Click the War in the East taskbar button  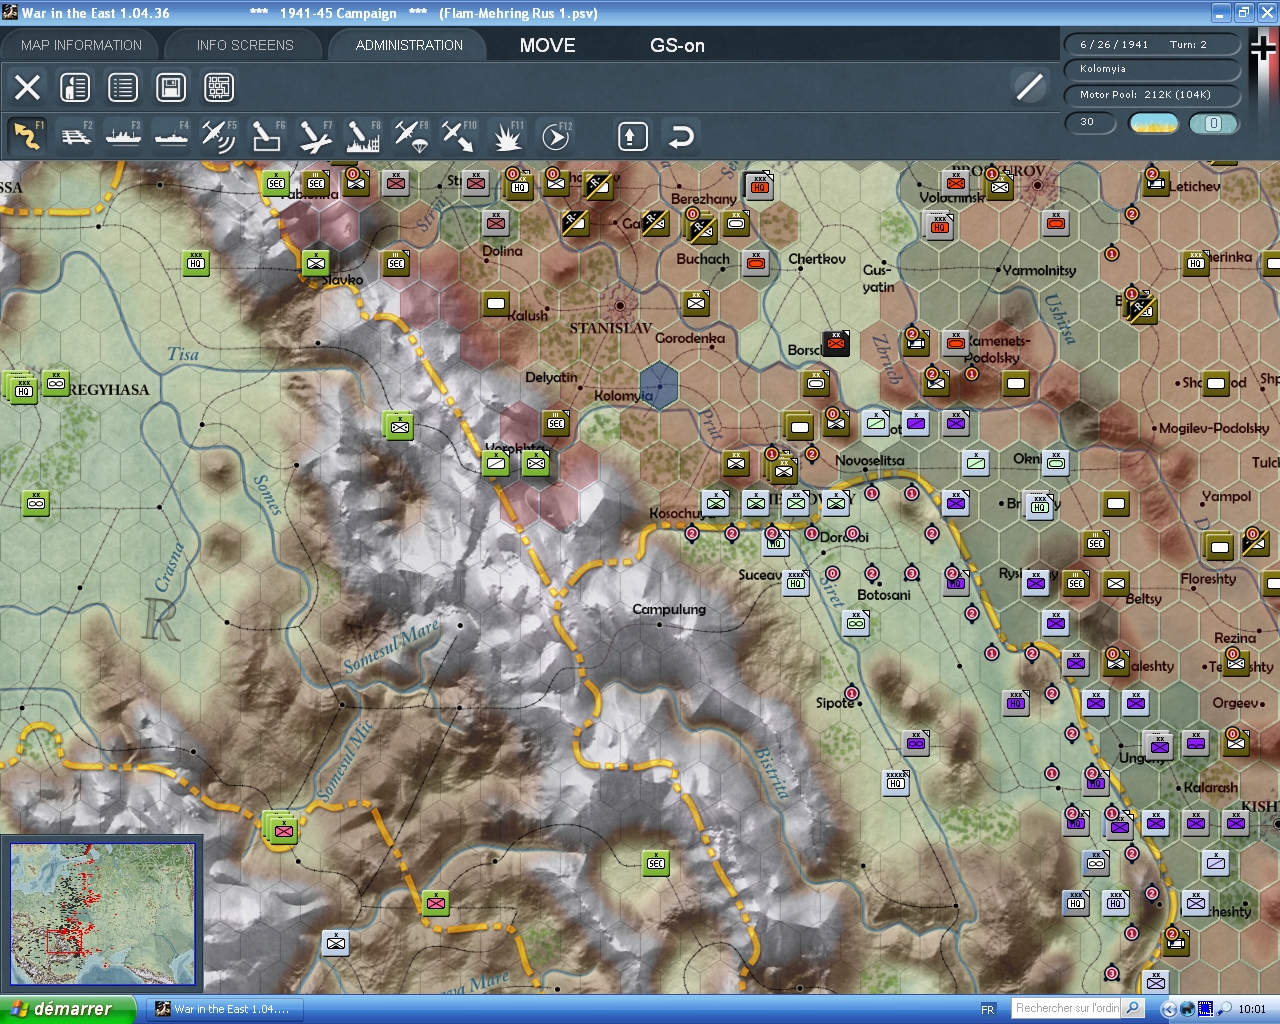(224, 1009)
